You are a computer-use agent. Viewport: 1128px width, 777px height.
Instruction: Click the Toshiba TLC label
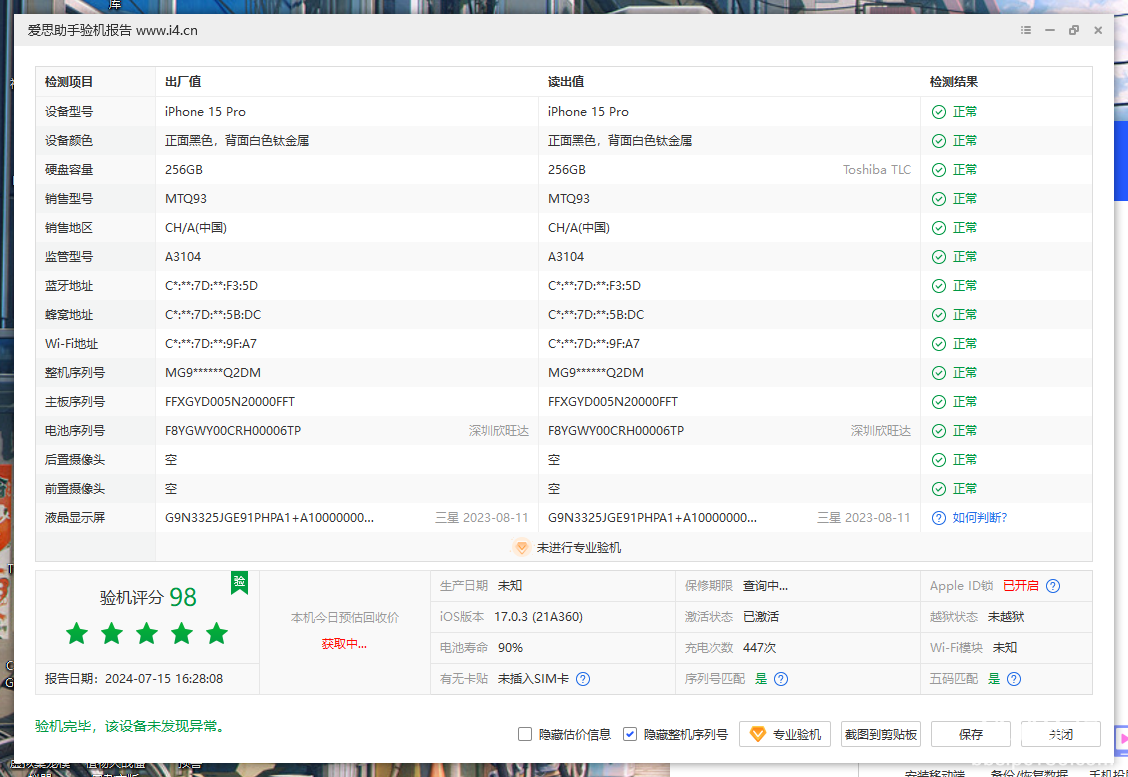(x=877, y=170)
